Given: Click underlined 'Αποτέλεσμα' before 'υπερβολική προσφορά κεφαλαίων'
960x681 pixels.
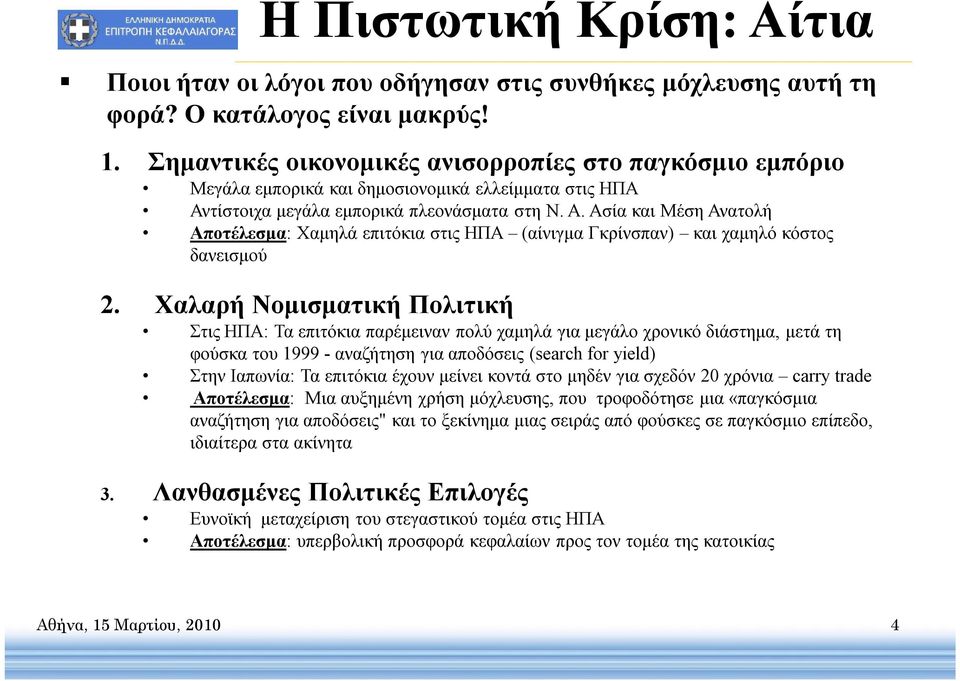Looking at the screenshot, I should click(x=238, y=541).
